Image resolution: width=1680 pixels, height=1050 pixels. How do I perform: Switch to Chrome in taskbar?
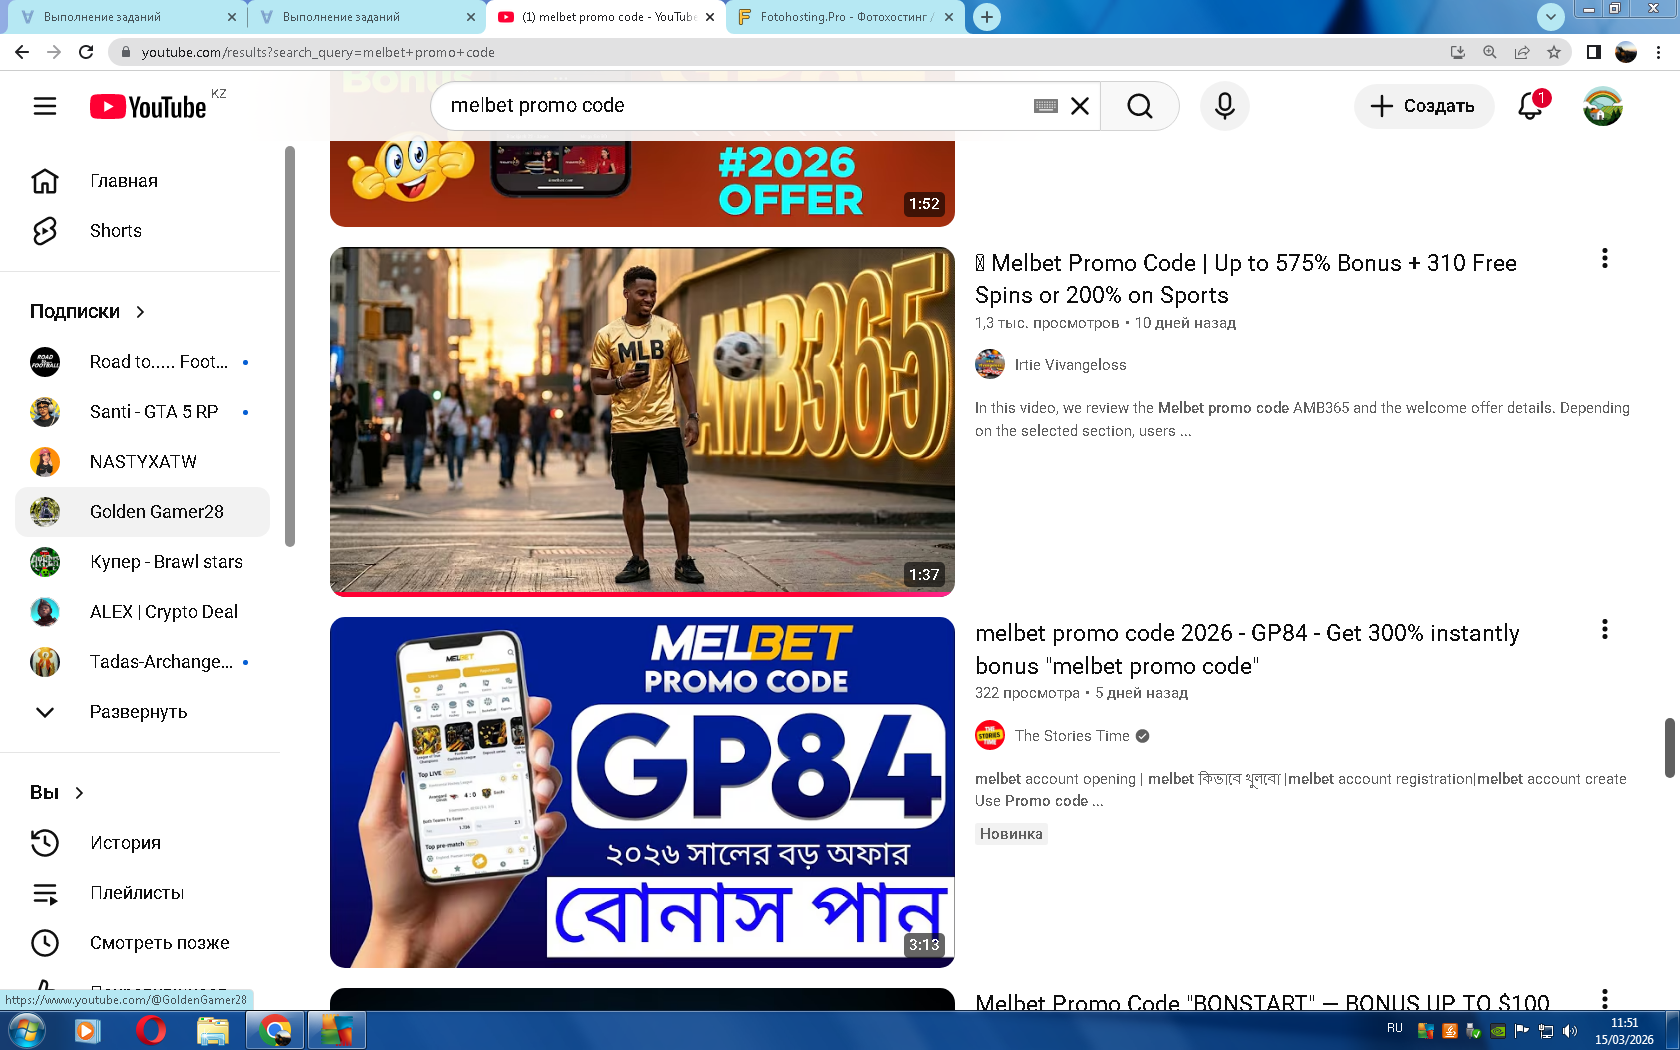(x=275, y=1030)
